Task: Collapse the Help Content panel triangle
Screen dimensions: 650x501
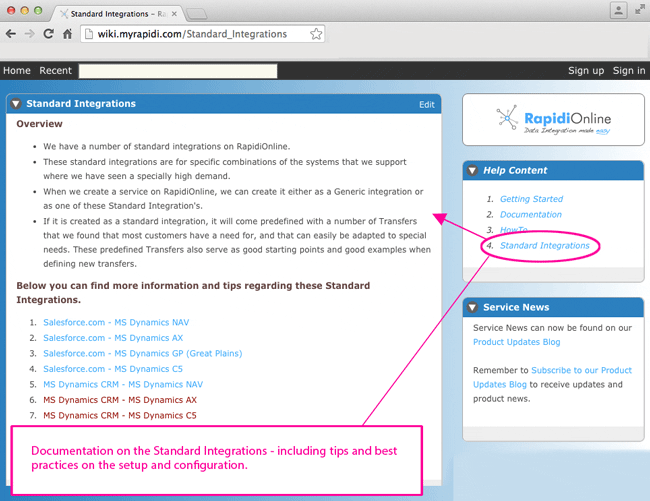Action: pos(472,170)
